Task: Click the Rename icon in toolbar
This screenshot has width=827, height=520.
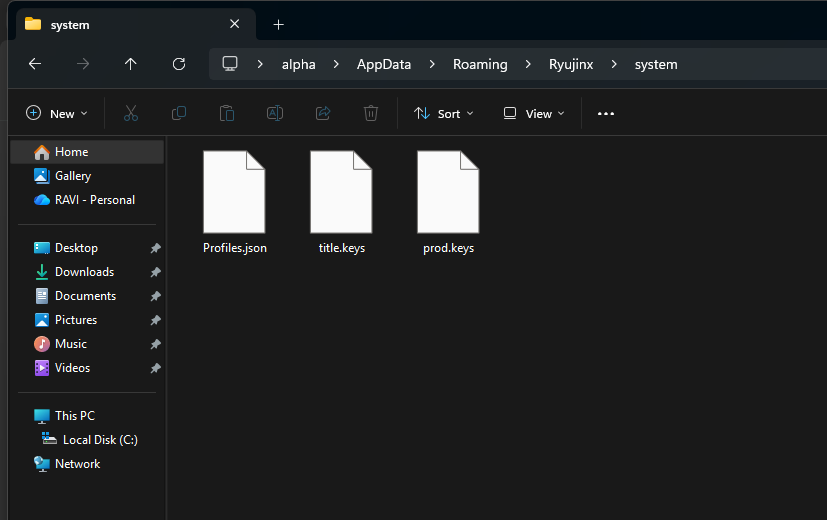Action: click(x=275, y=113)
